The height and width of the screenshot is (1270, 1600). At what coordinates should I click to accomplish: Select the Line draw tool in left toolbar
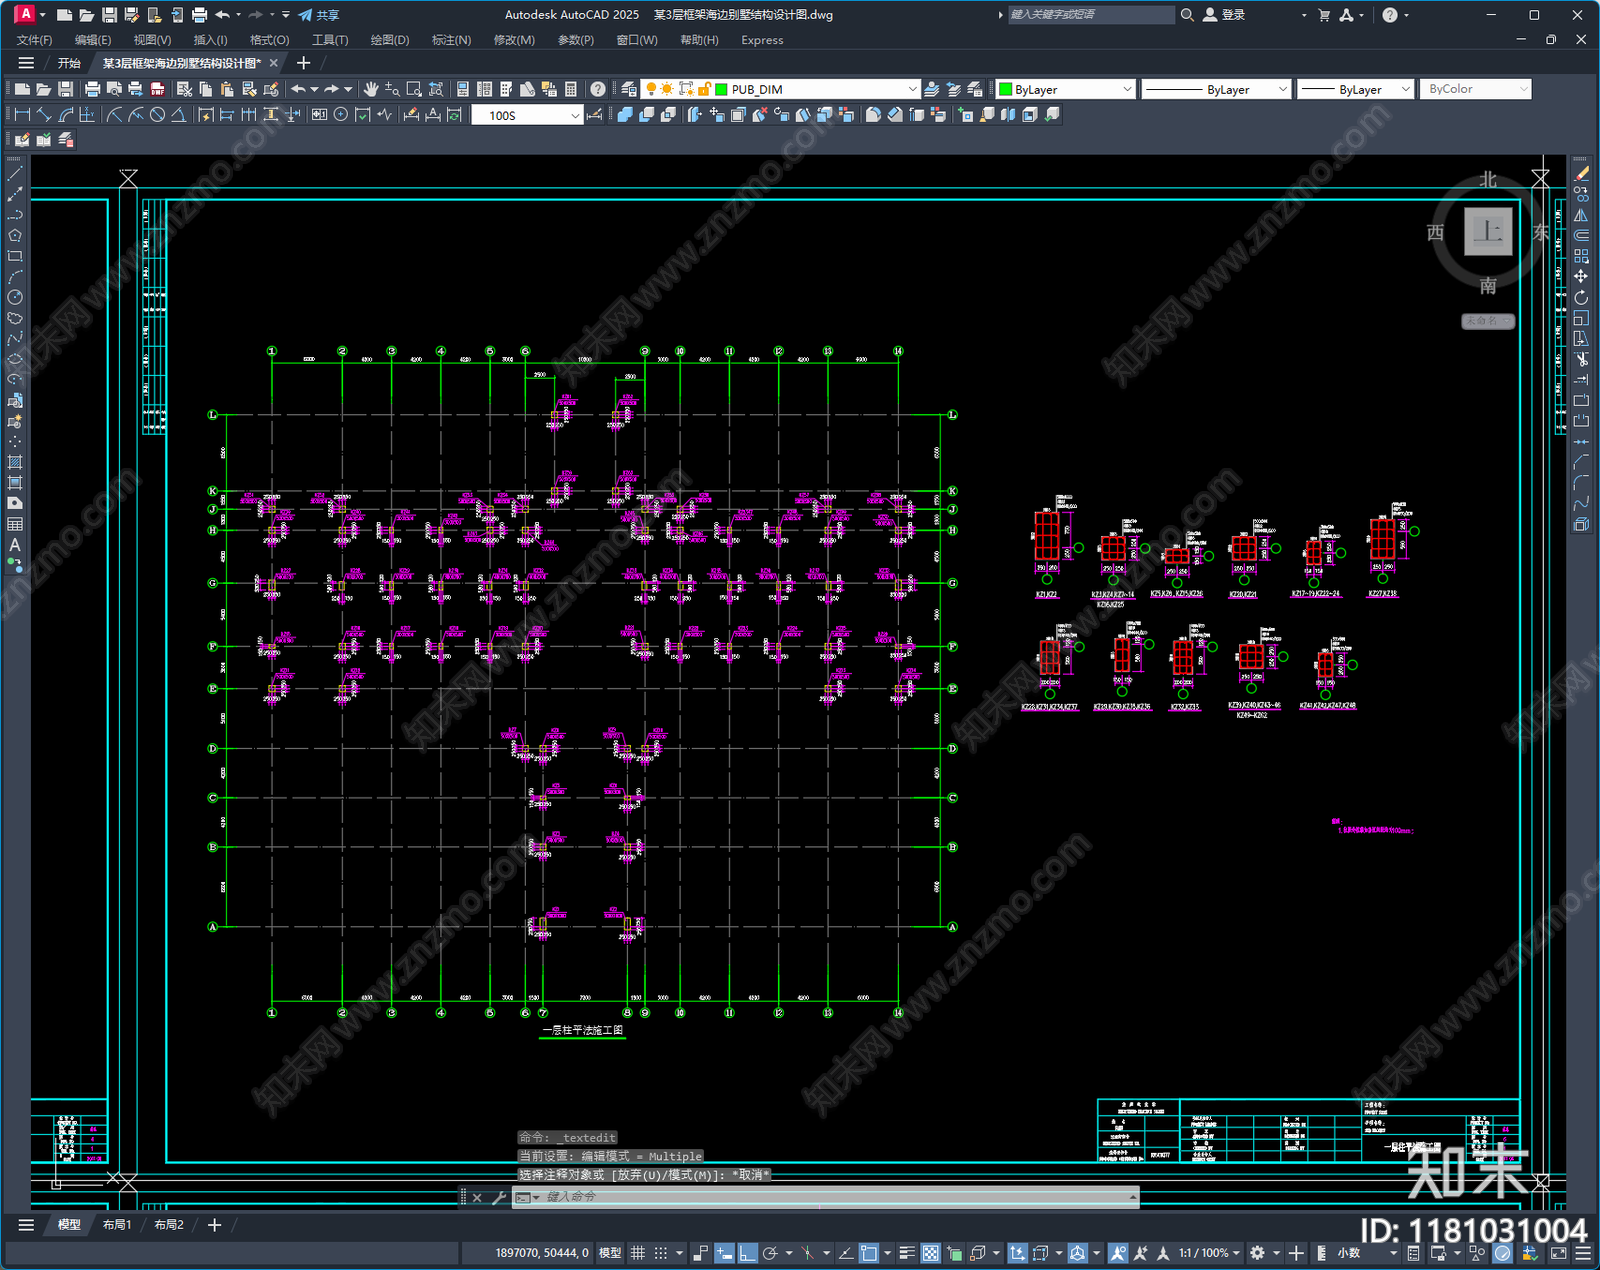pyautogui.click(x=15, y=173)
